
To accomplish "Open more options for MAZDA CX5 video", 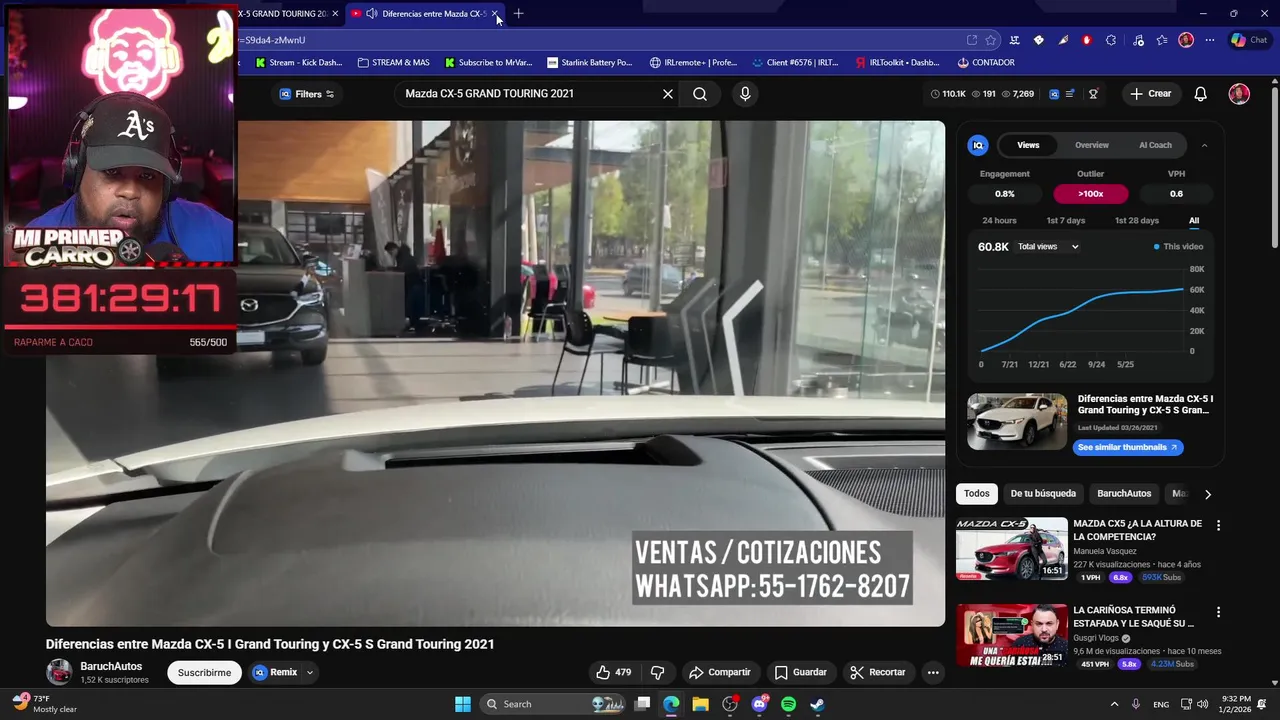I will pyautogui.click(x=1218, y=525).
